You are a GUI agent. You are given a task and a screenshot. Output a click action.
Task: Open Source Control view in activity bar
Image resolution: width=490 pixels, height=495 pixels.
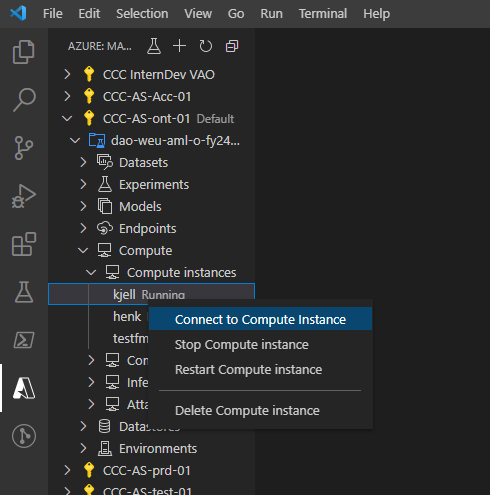click(24, 148)
